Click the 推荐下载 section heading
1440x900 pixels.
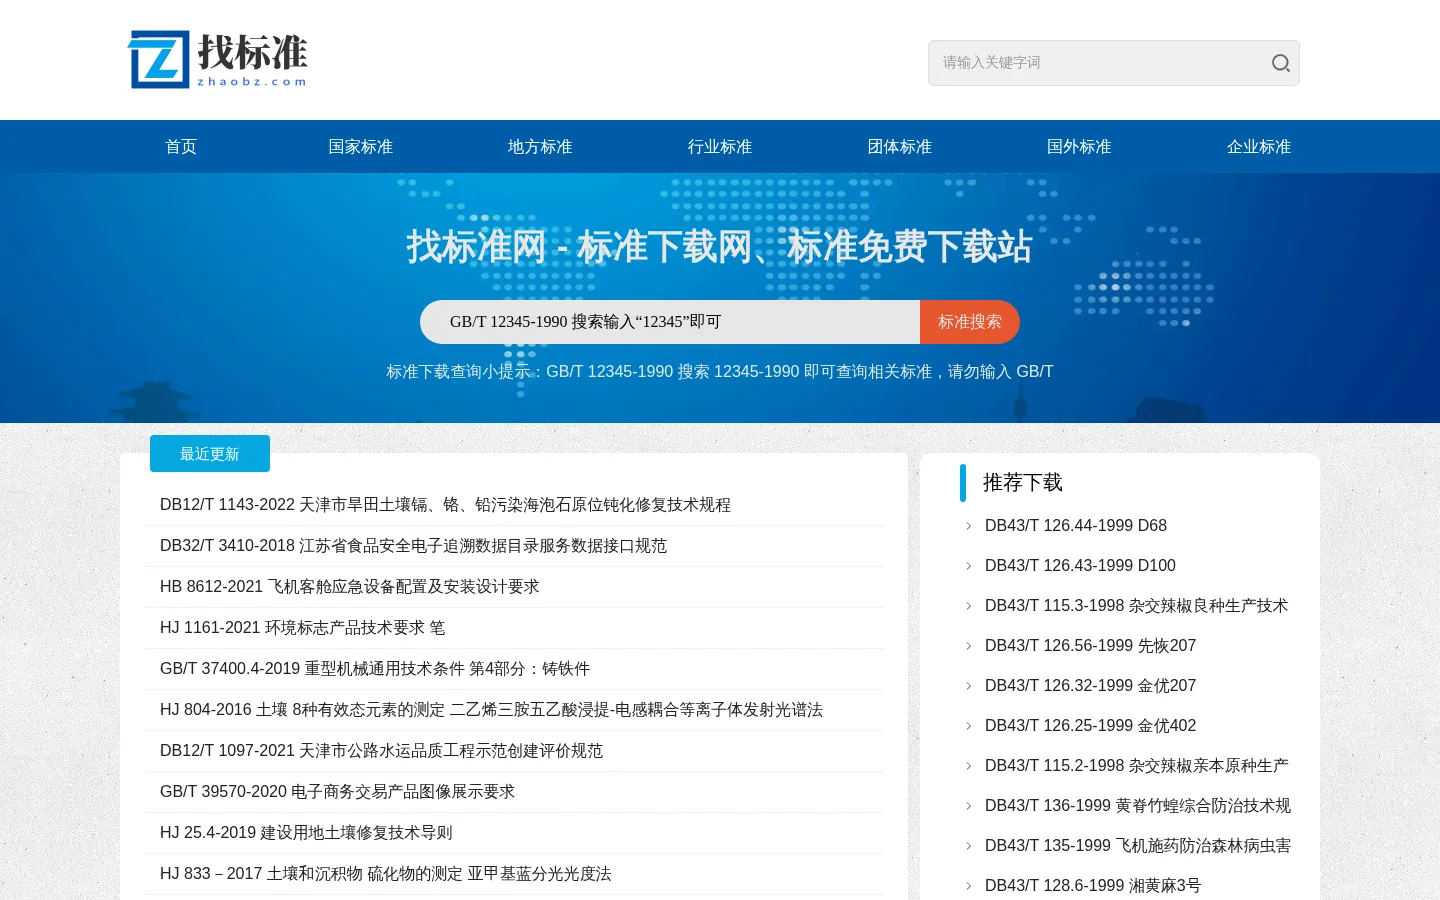coord(1022,483)
